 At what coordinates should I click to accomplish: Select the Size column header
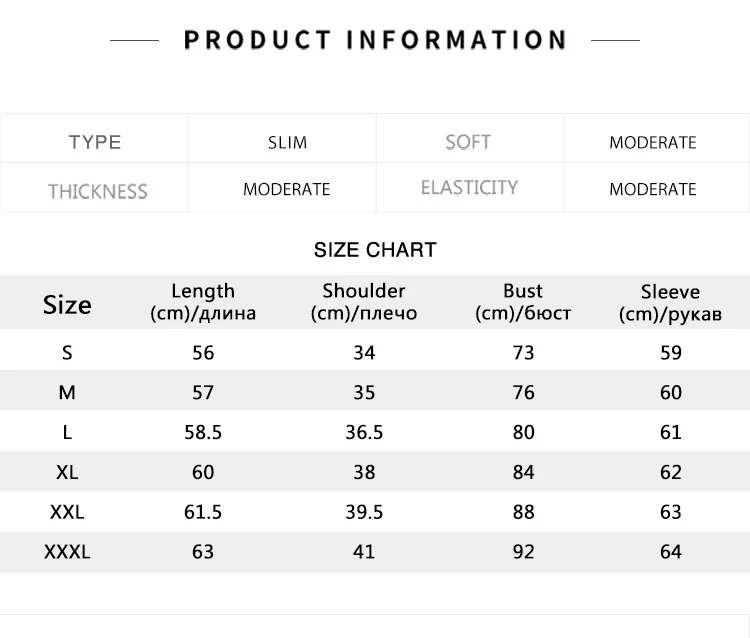tap(67, 305)
